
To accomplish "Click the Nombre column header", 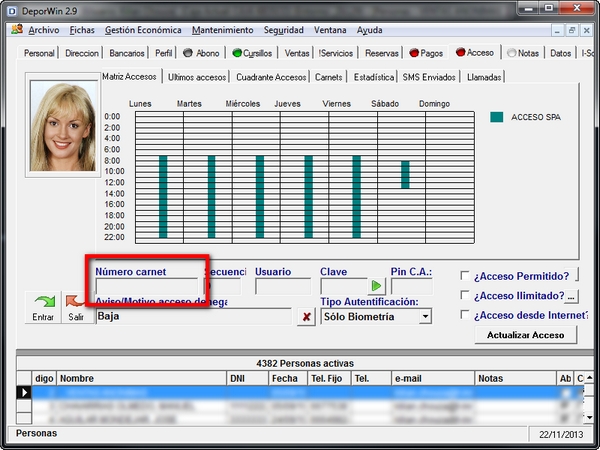I will point(142,378).
